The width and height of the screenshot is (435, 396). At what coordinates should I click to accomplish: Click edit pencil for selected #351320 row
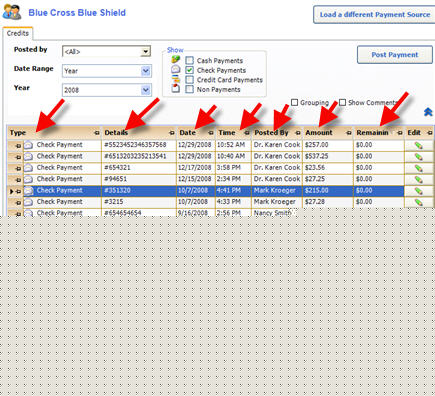(x=419, y=191)
